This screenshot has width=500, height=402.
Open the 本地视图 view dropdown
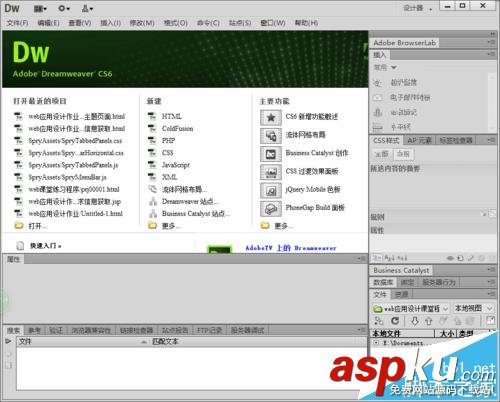473,309
